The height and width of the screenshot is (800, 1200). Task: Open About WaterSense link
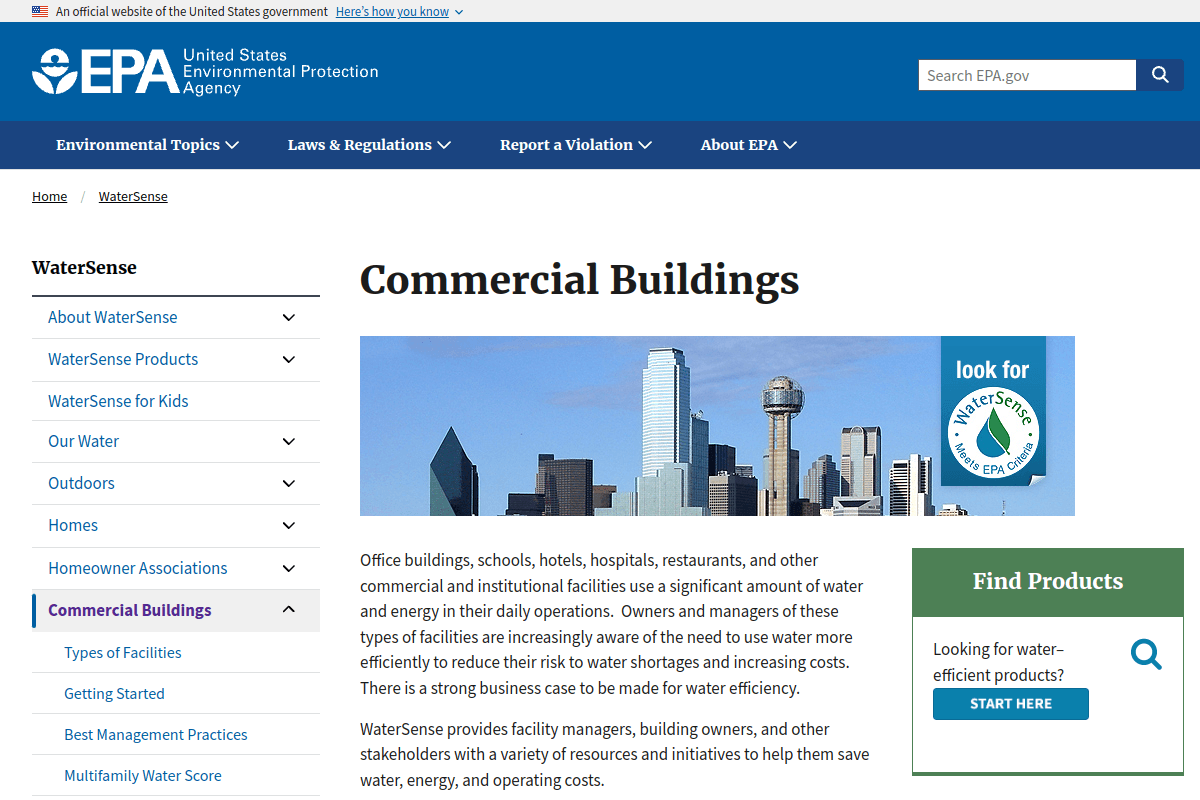click(113, 317)
